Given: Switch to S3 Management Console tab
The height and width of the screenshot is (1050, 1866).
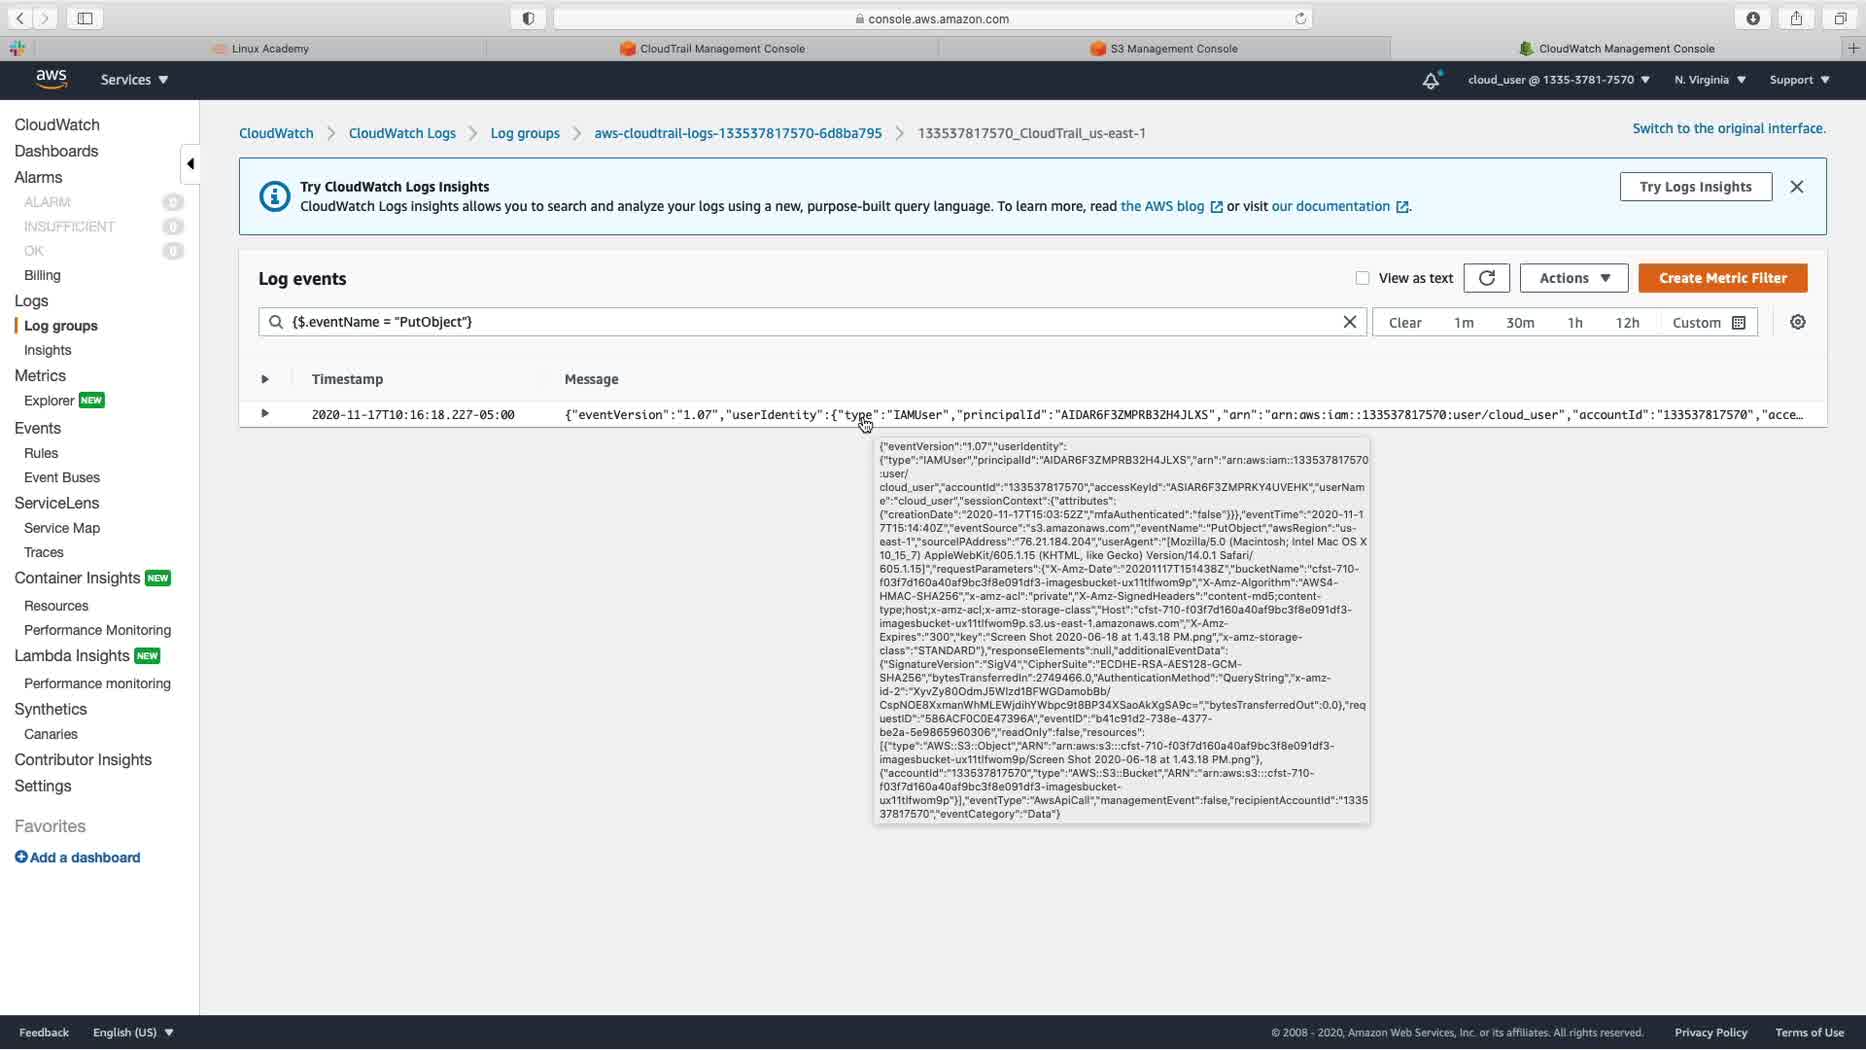Looking at the screenshot, I should 1164,48.
